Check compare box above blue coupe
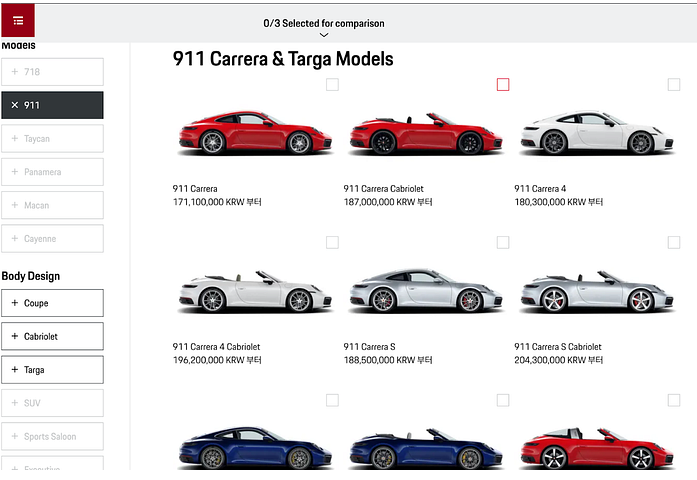Image resolution: width=697 pixels, height=480 pixels. (332, 400)
